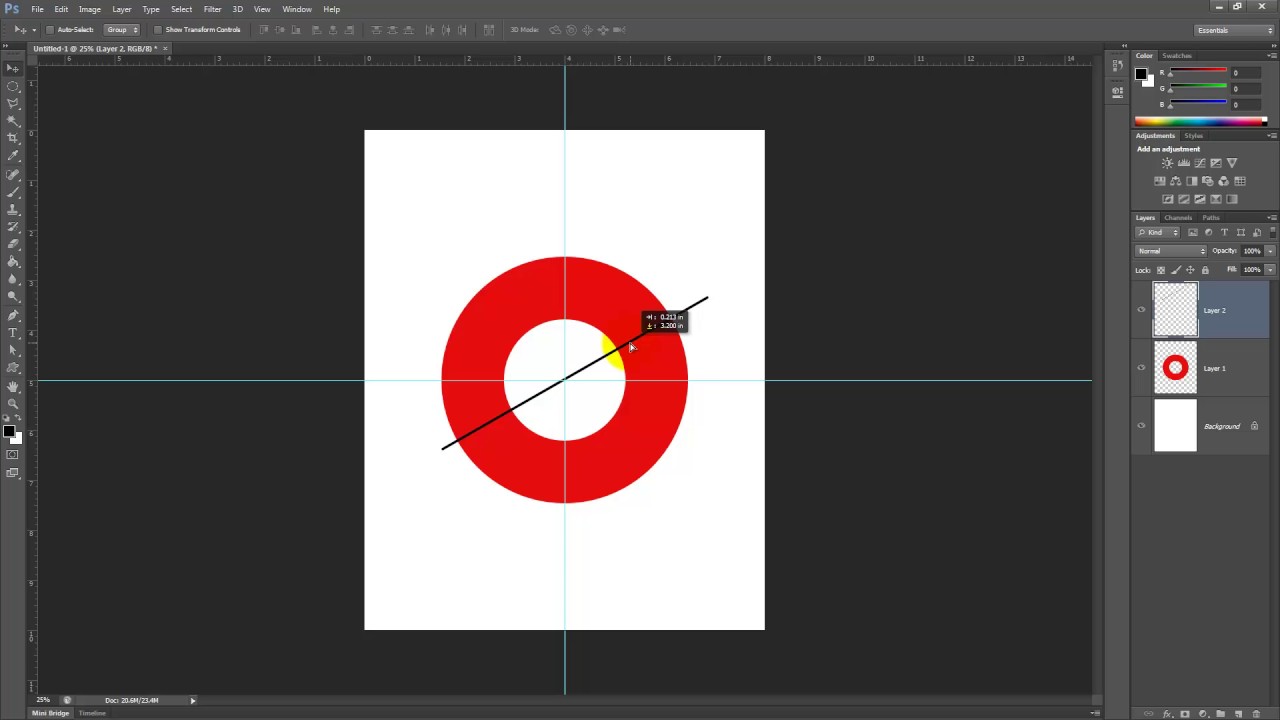Select the Zoom tool

12,404
